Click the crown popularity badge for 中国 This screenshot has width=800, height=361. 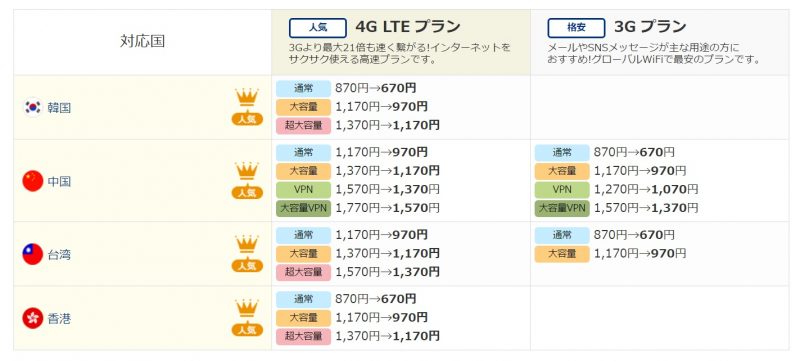pyautogui.click(x=247, y=180)
